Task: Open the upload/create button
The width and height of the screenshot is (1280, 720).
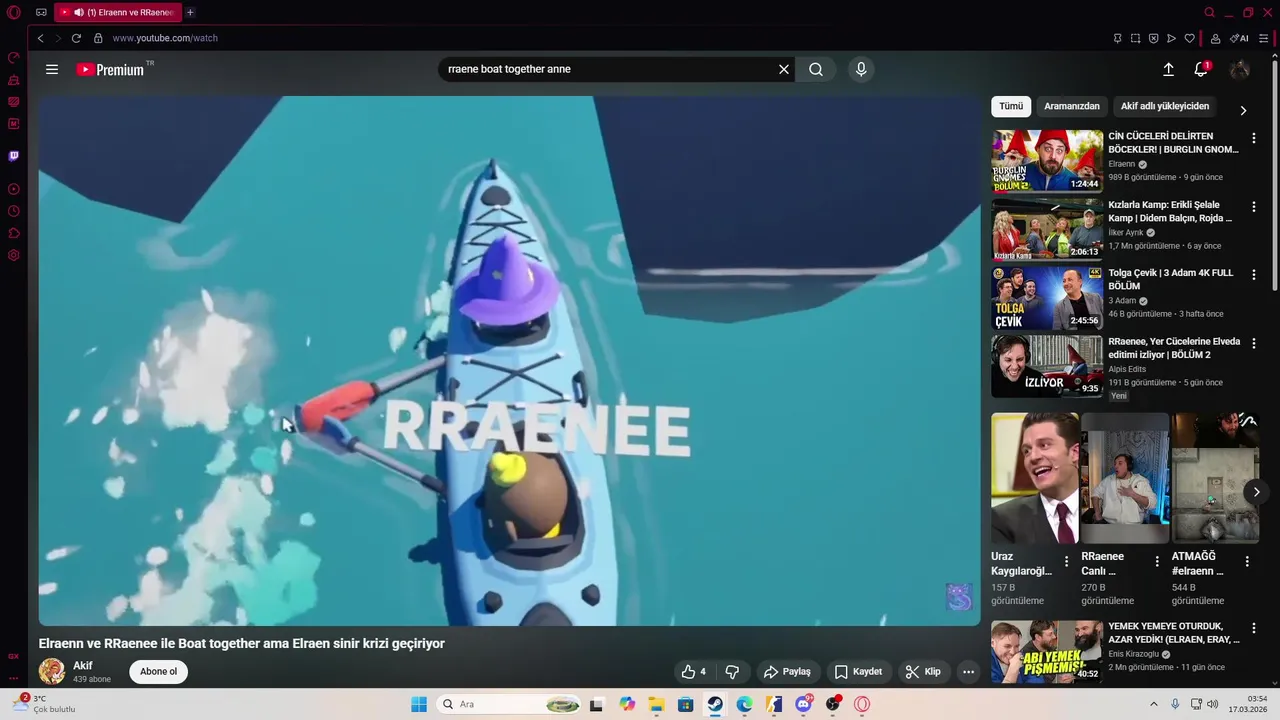Action: click(x=1168, y=69)
